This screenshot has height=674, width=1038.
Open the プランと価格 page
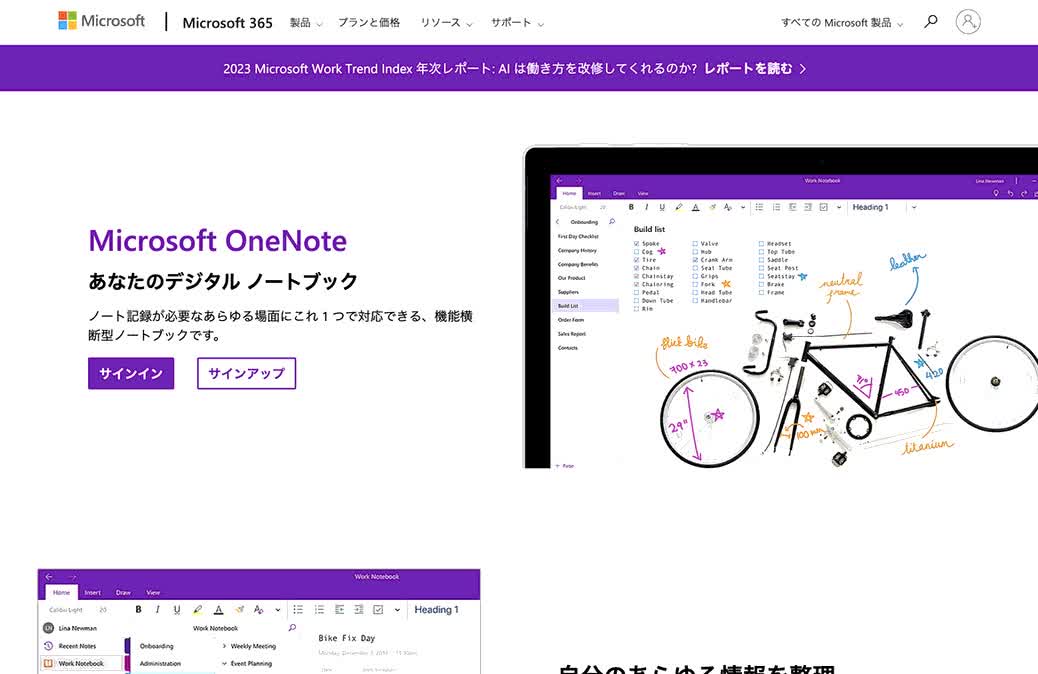[369, 23]
